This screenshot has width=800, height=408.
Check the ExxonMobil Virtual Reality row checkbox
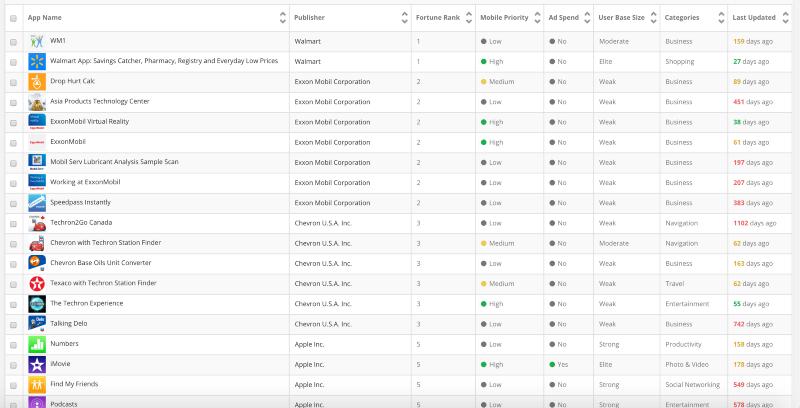[x=13, y=123]
